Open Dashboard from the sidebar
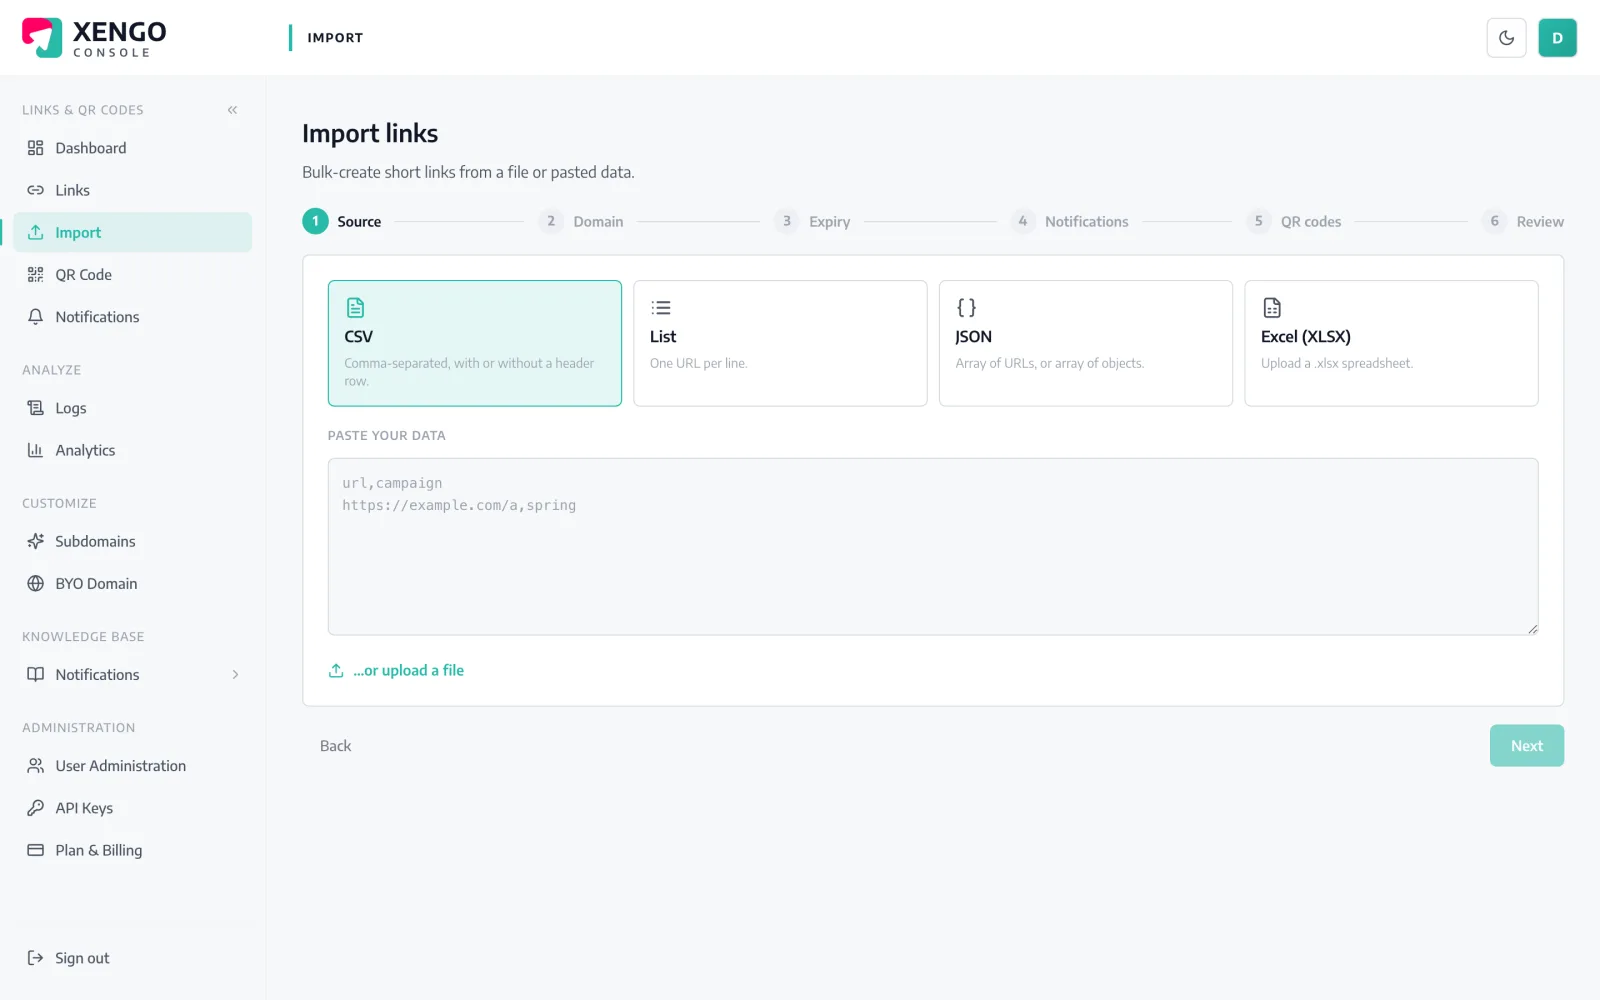The image size is (1600, 1000). 133,148
